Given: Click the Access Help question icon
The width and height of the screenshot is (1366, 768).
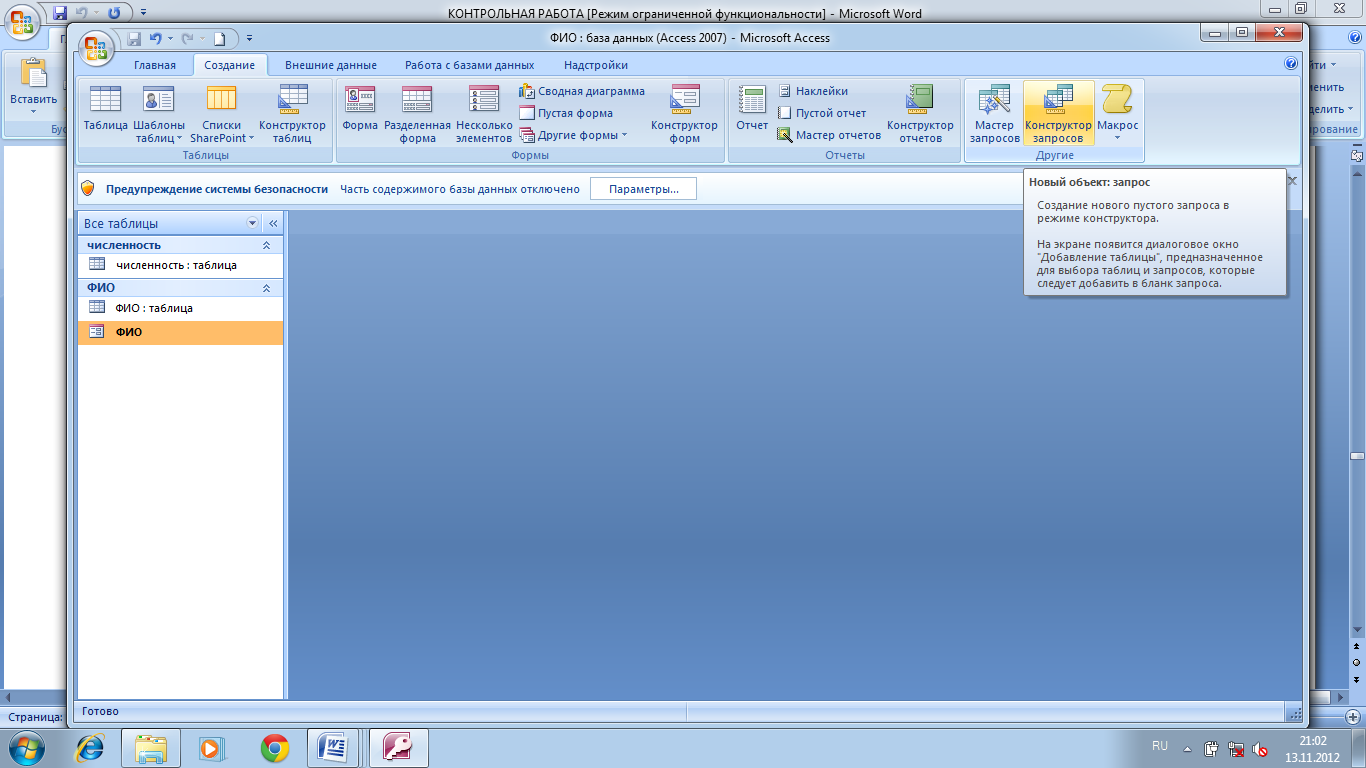Looking at the screenshot, I should click(x=1291, y=64).
